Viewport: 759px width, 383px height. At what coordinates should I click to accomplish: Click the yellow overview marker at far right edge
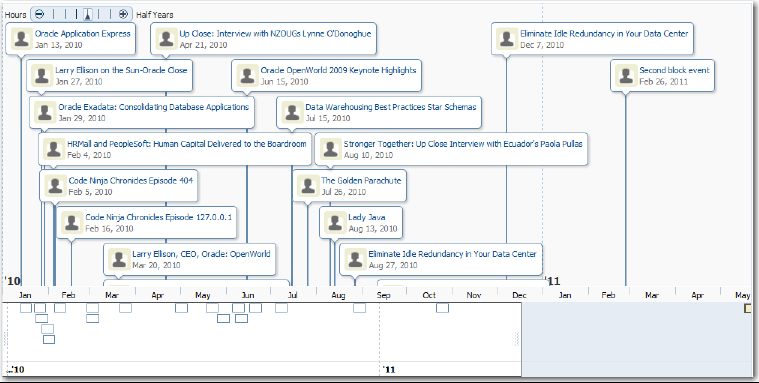tap(748, 308)
